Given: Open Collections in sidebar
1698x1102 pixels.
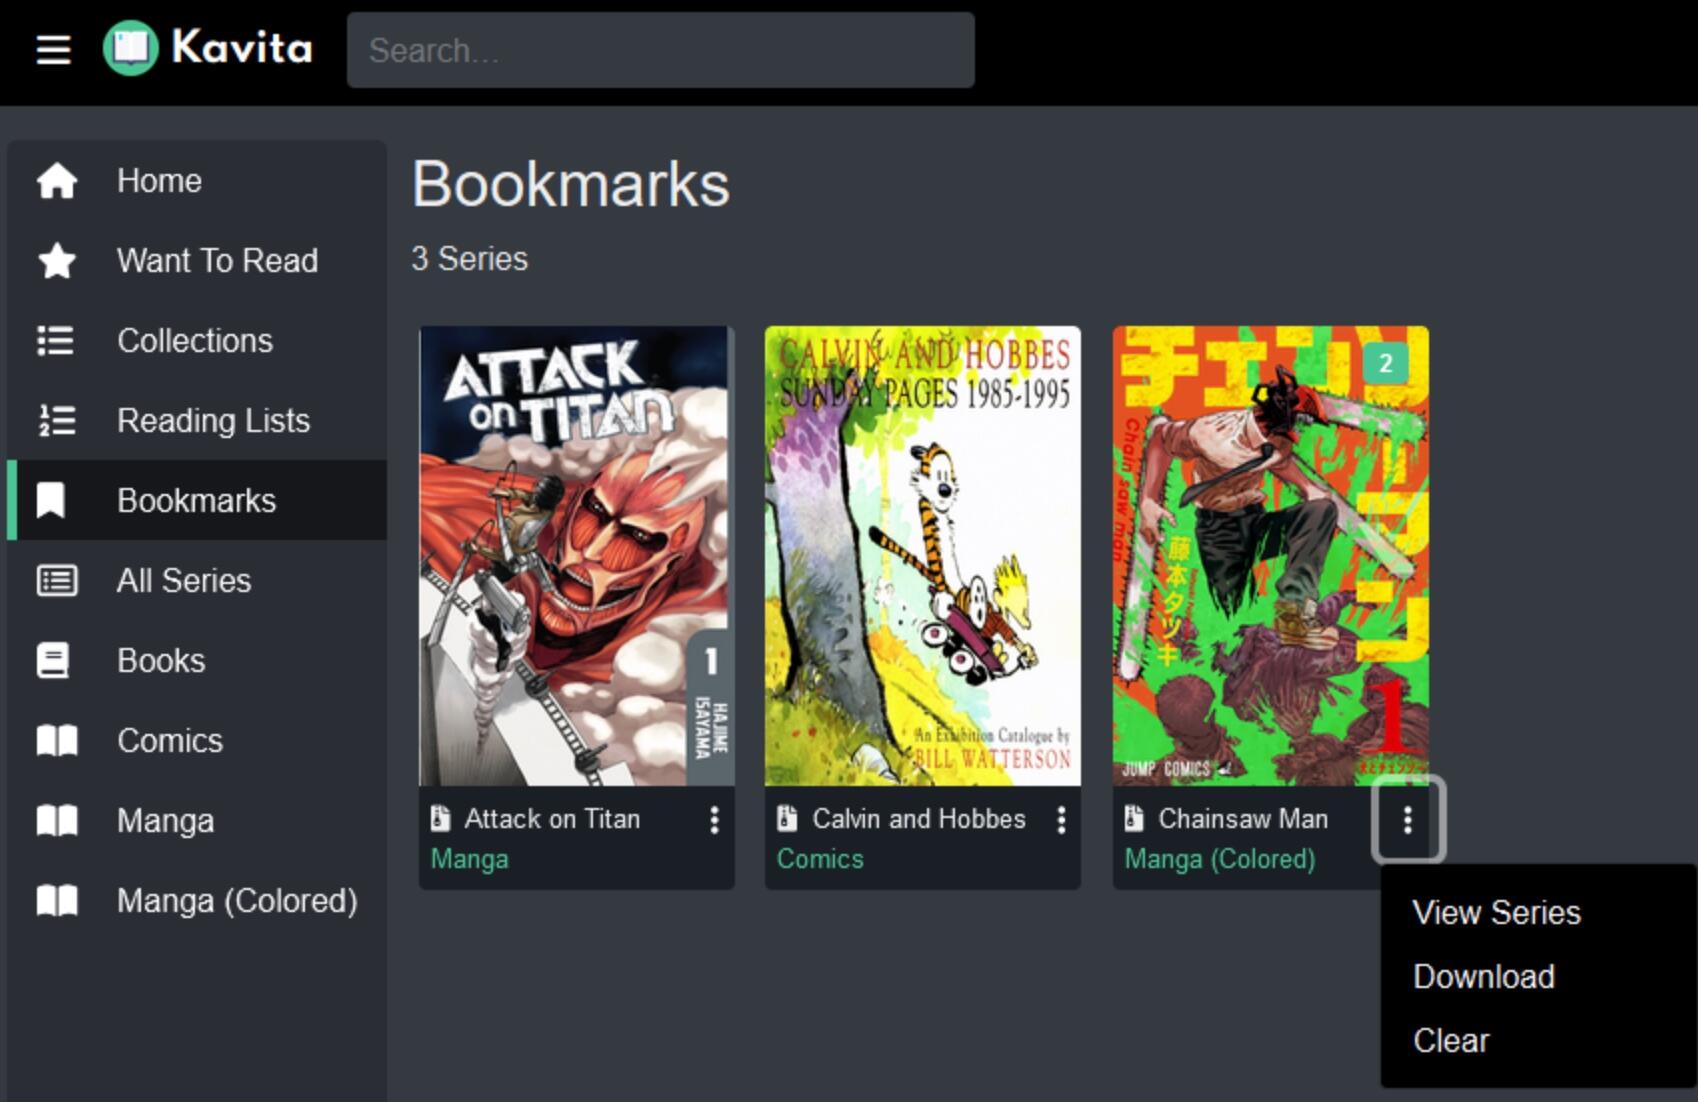Looking at the screenshot, I should [197, 341].
